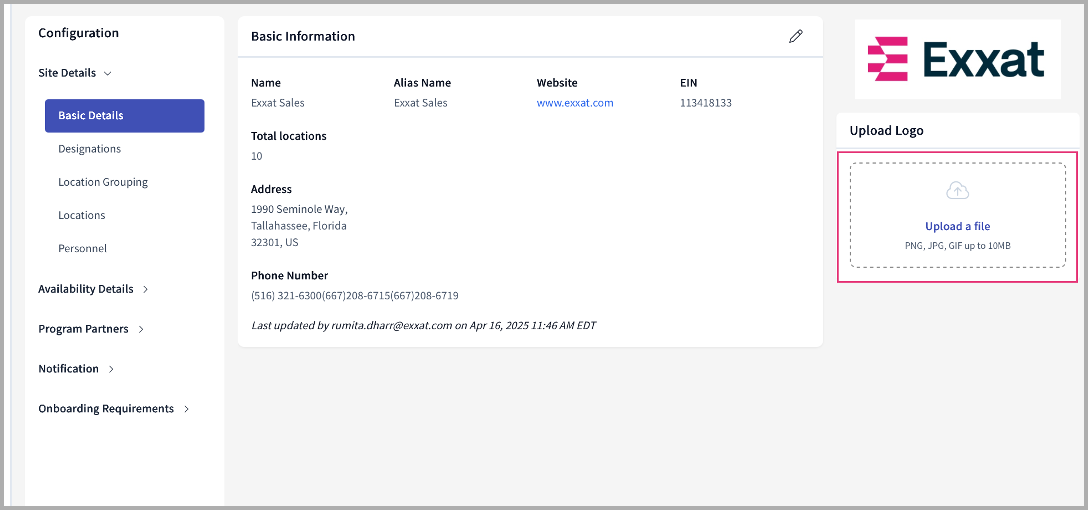Go to Location Grouping
The width and height of the screenshot is (1088, 510).
(x=103, y=182)
